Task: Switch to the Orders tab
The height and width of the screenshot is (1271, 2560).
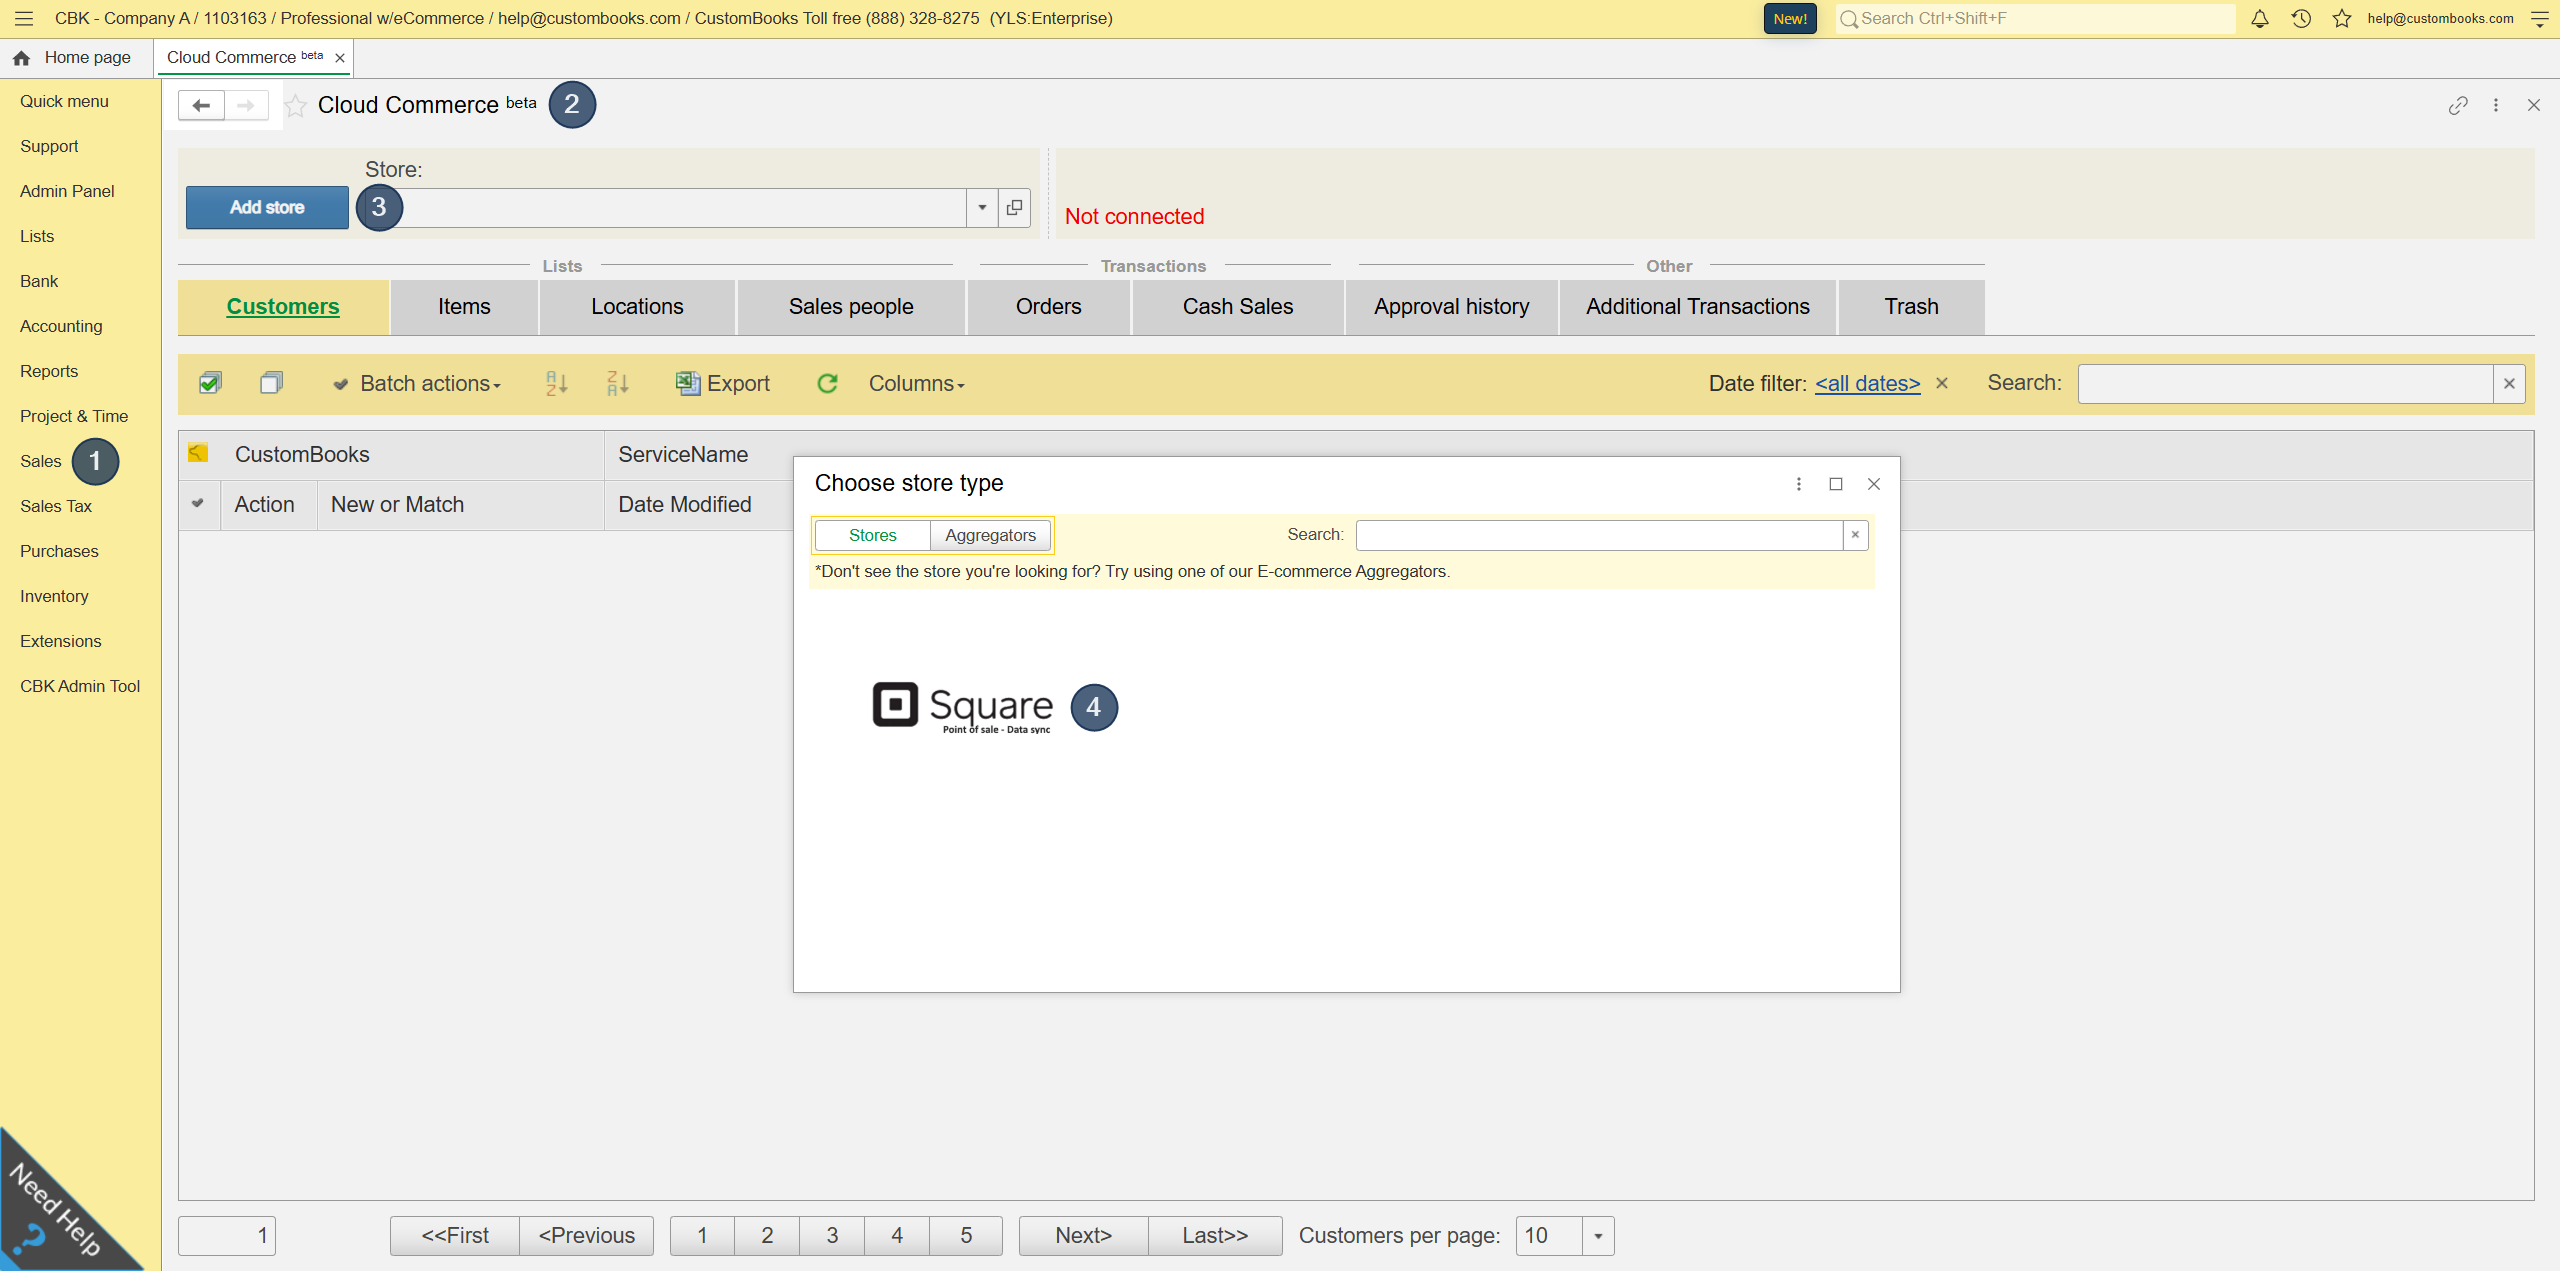Action: pos(1048,307)
